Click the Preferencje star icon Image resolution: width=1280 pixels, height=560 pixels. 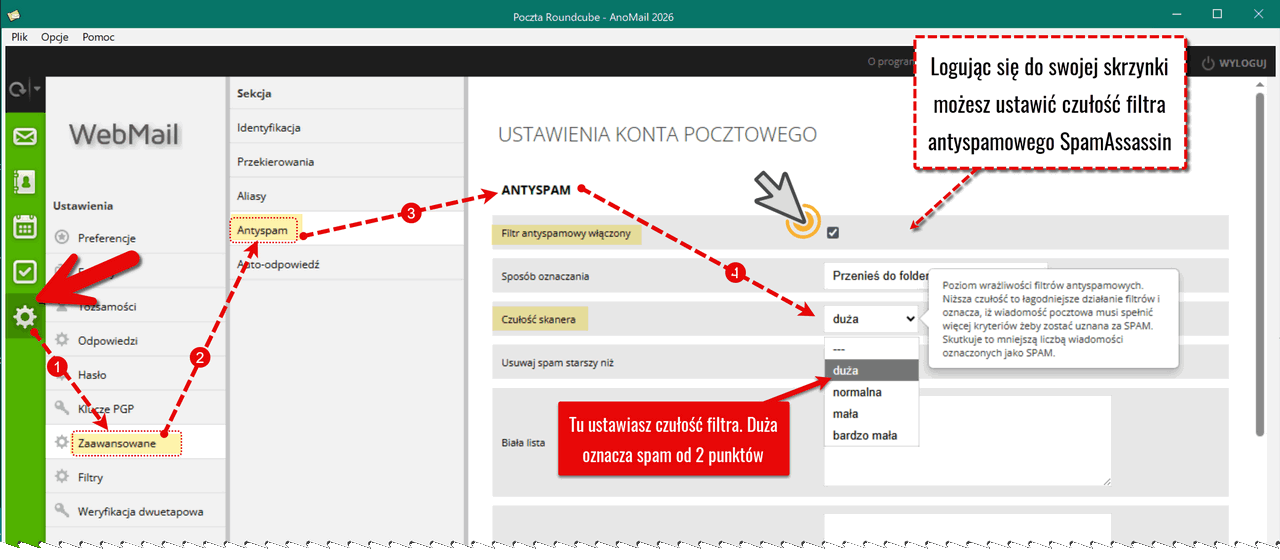pyautogui.click(x=62, y=238)
